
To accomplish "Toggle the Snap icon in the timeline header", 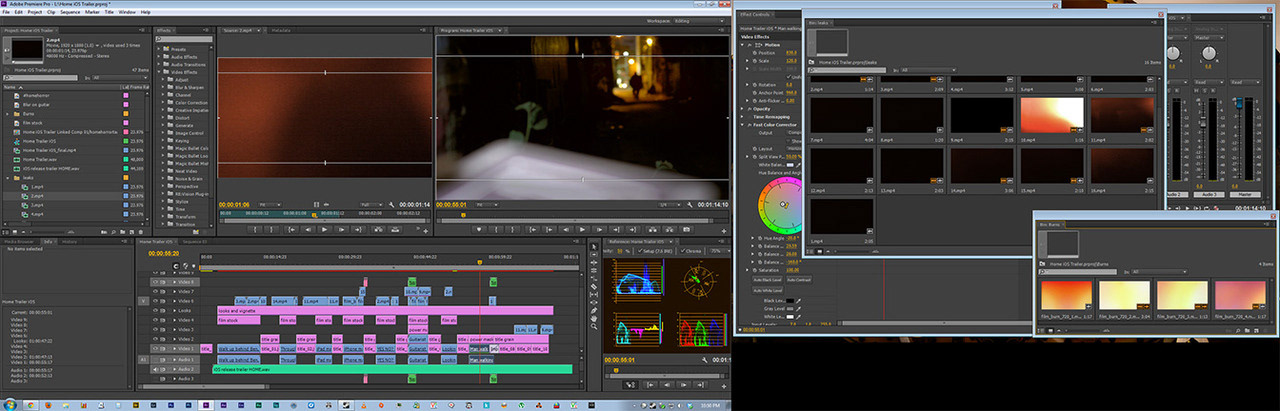I will (175, 266).
